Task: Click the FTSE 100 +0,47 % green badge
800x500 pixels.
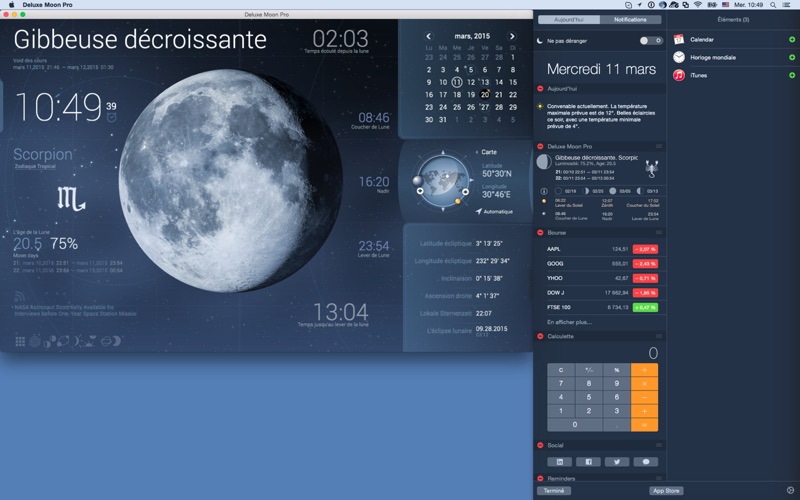Action: pyautogui.click(x=645, y=307)
